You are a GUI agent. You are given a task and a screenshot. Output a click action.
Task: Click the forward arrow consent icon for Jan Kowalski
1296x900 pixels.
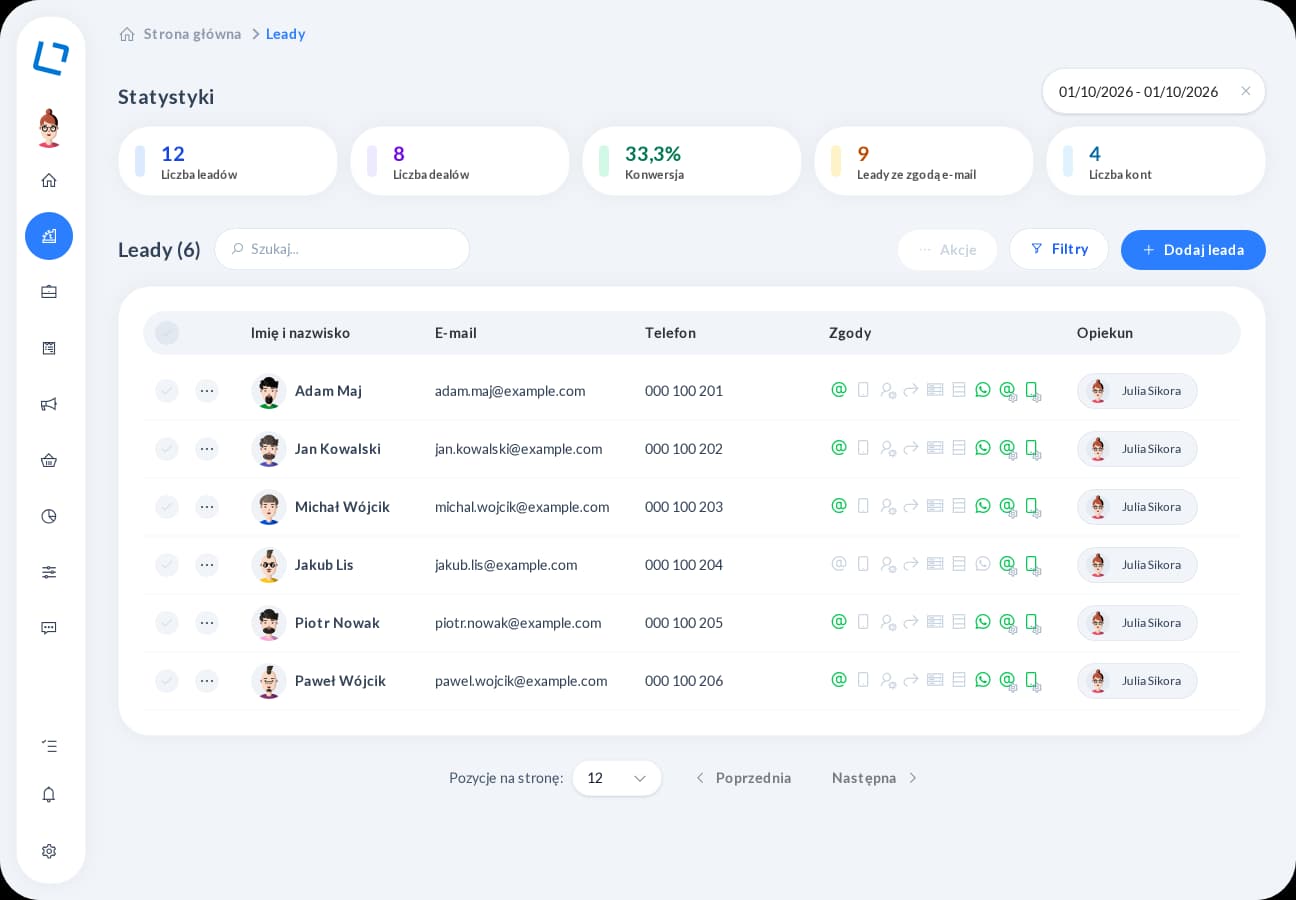tap(911, 449)
